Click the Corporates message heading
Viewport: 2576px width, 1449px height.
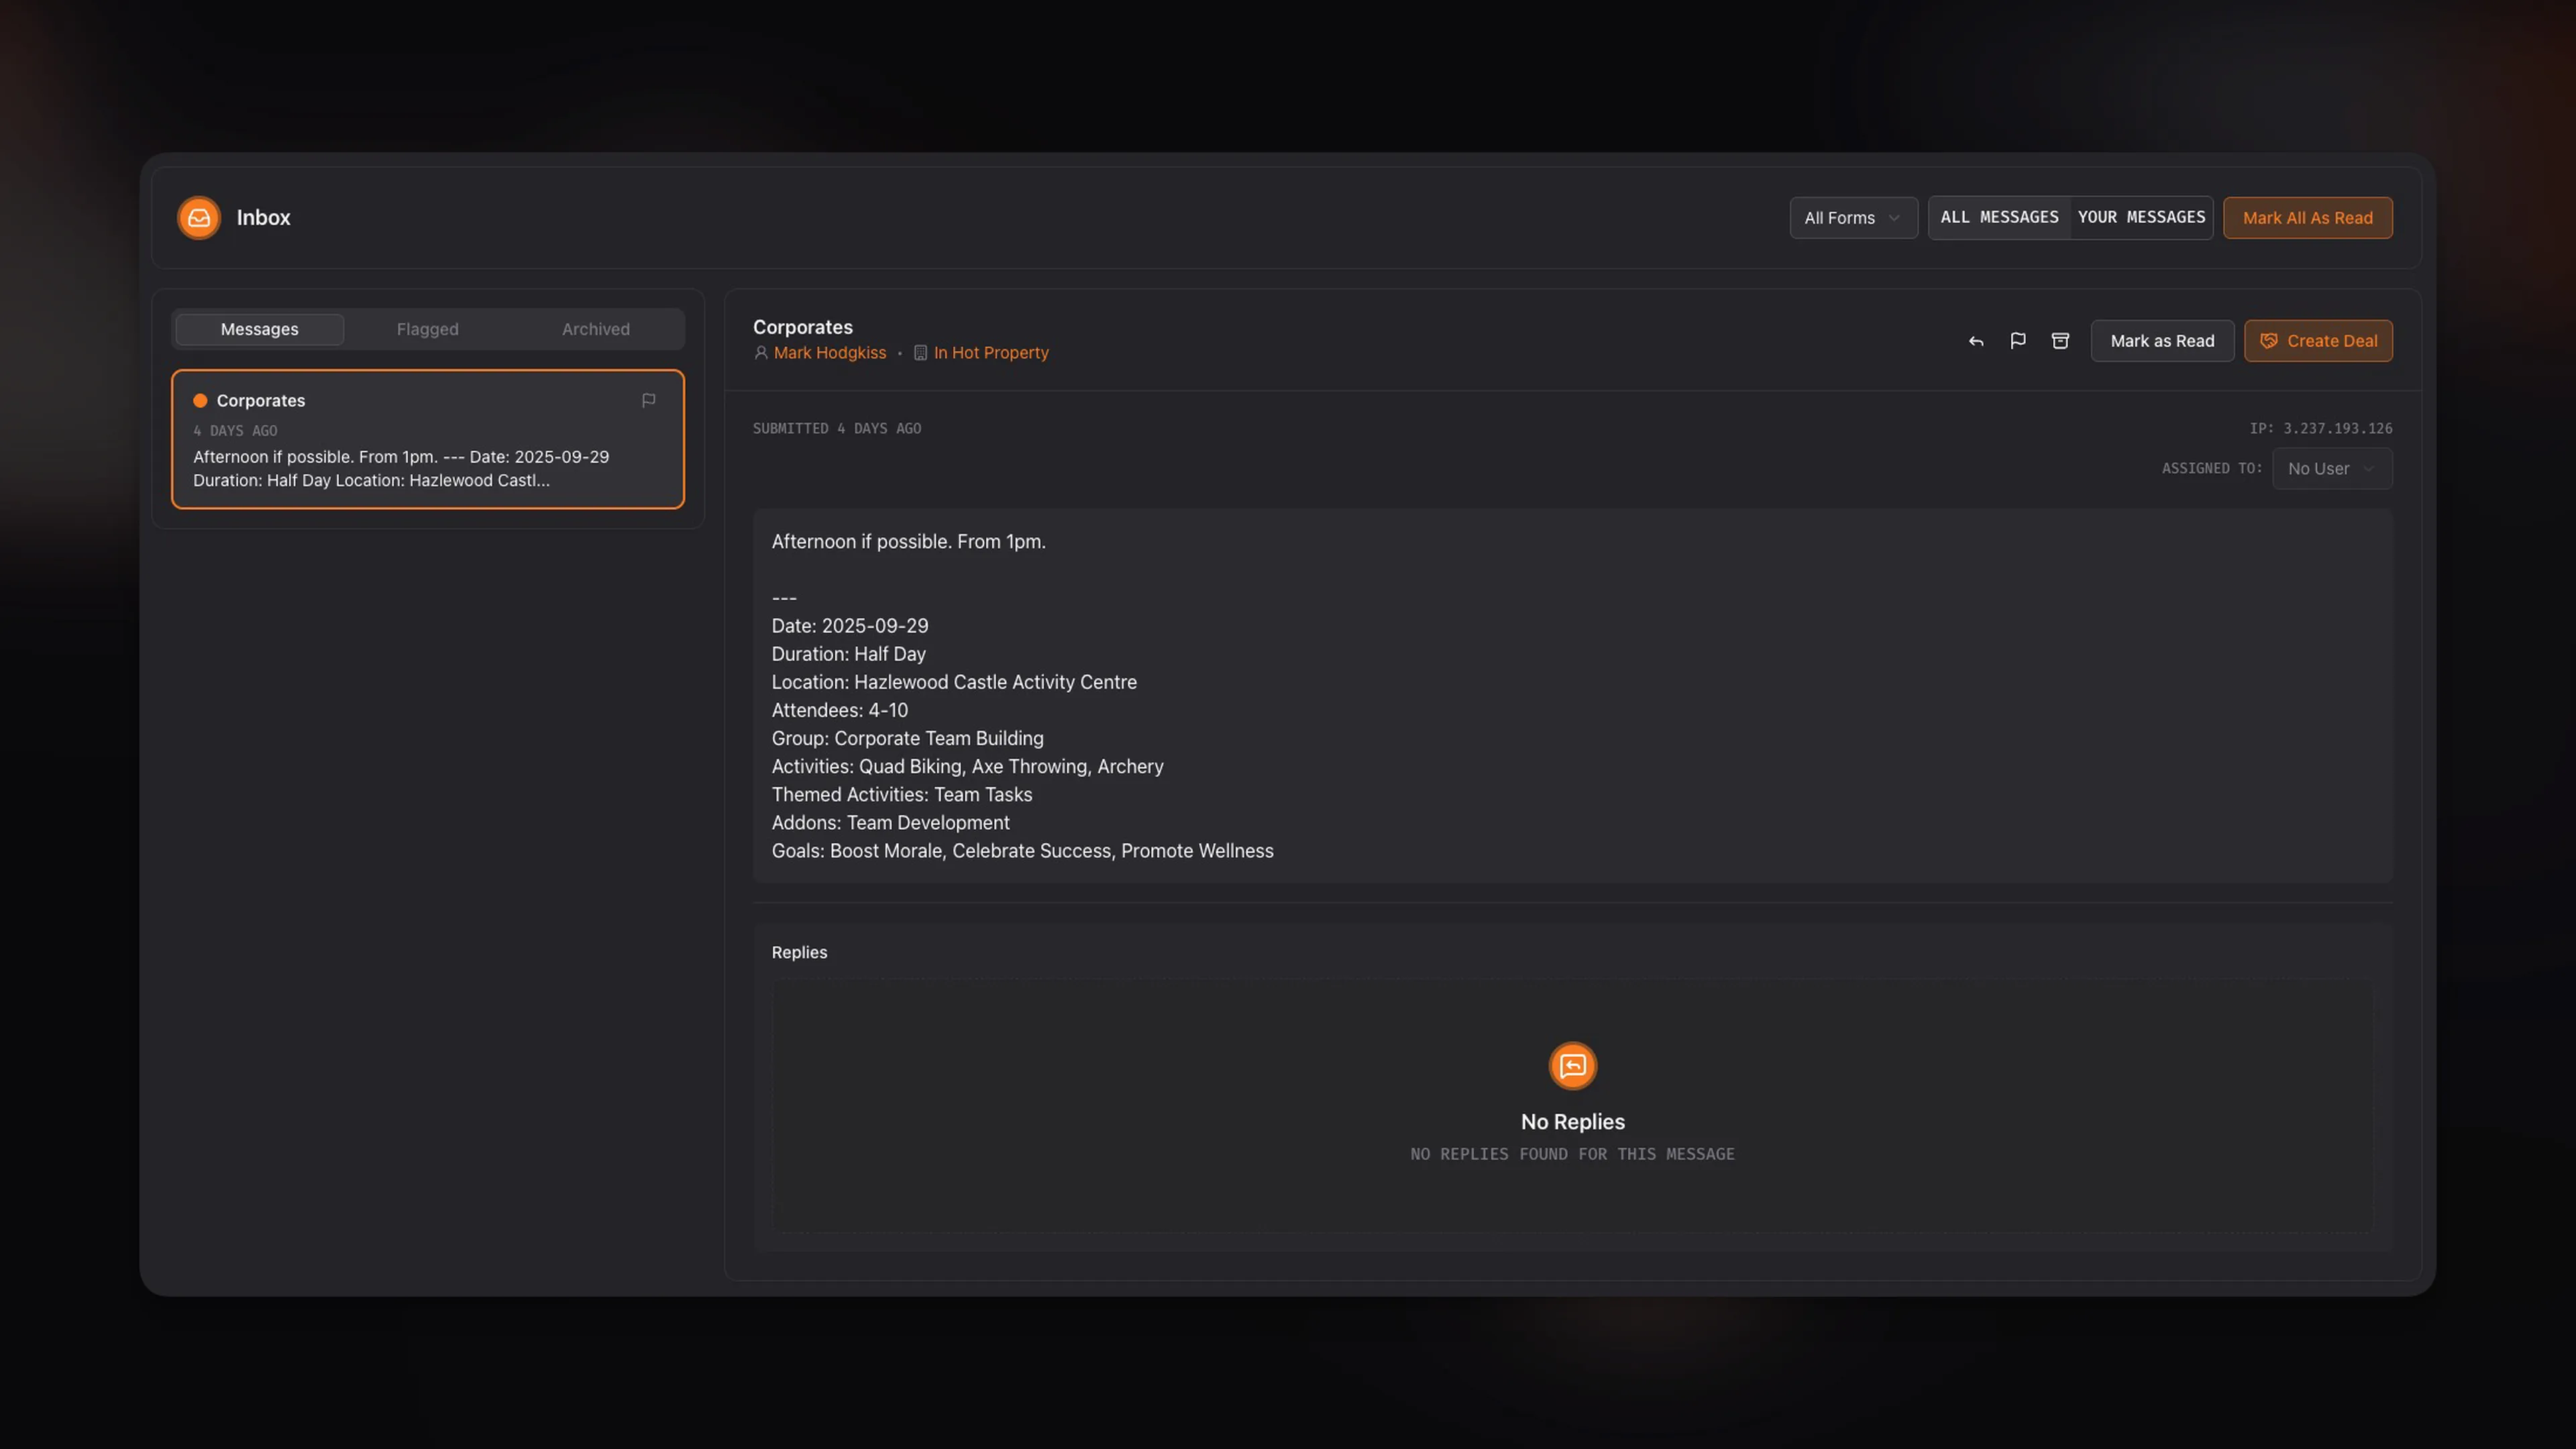click(803, 327)
